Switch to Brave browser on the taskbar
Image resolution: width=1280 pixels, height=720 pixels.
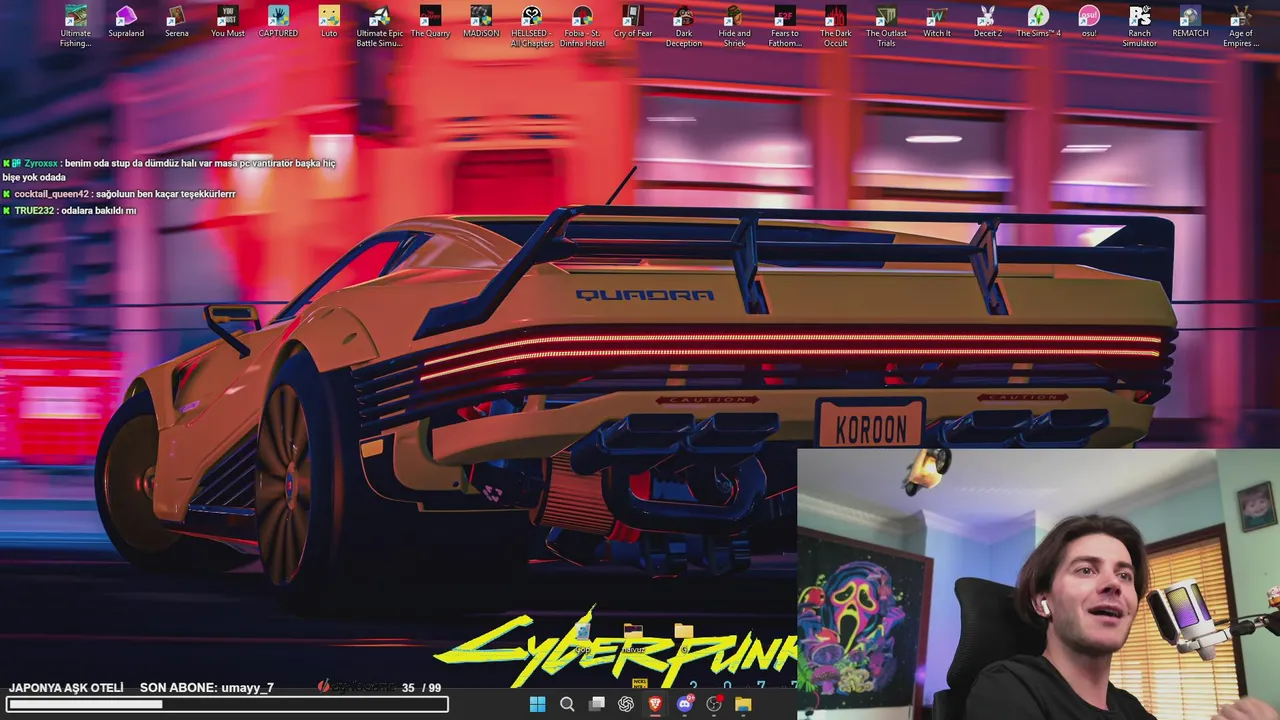click(x=655, y=704)
